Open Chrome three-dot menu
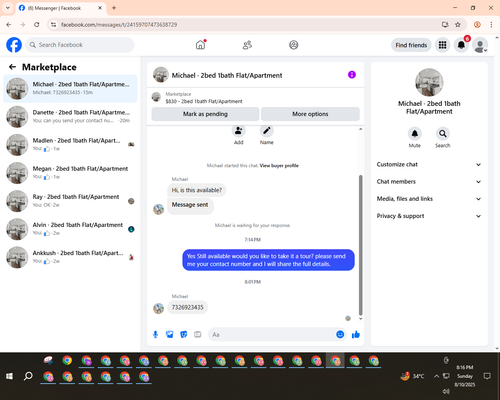The width and height of the screenshot is (500, 400). pos(491,24)
